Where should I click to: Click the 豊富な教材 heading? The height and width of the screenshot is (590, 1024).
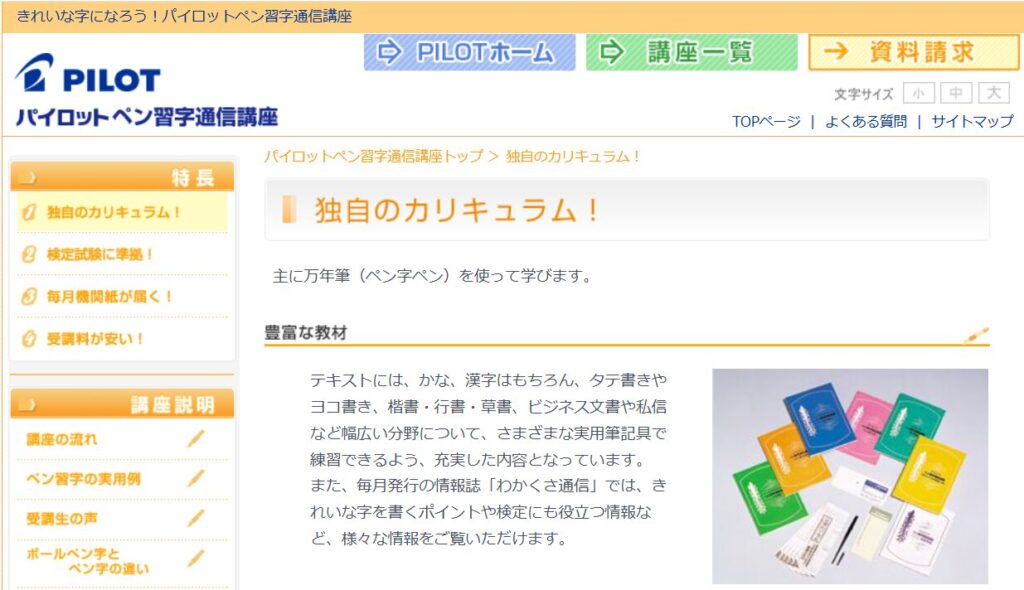pos(306,333)
